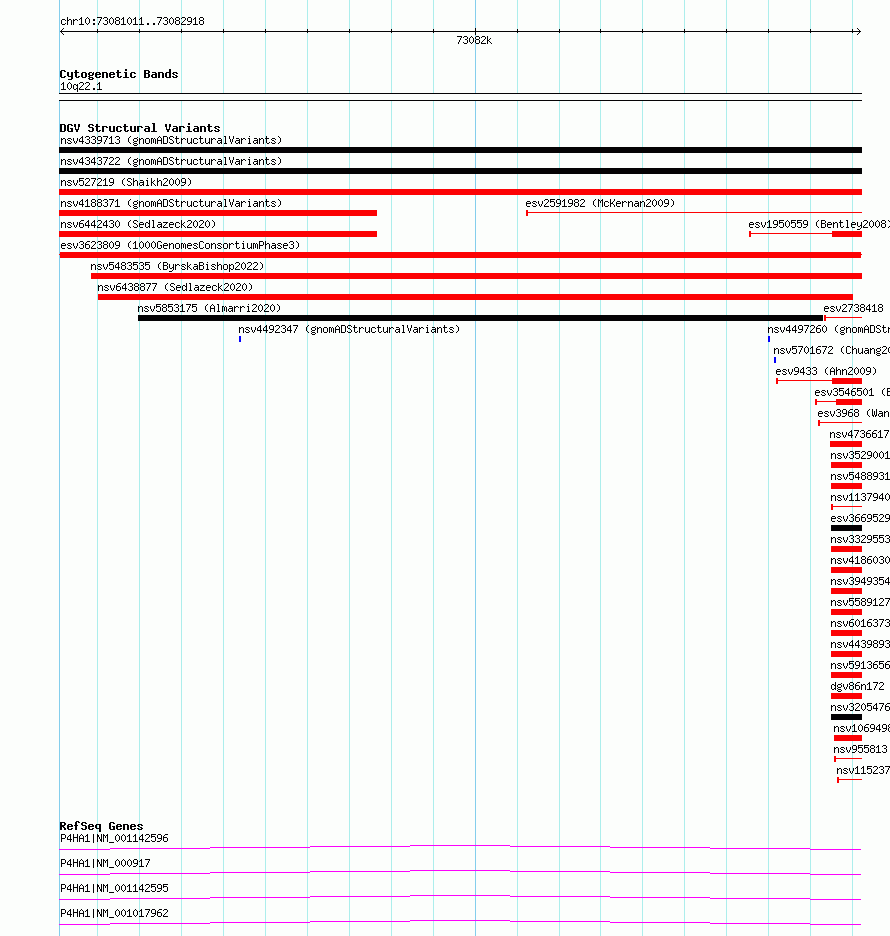Click the left arrow end of ruler

[x=62, y=32]
